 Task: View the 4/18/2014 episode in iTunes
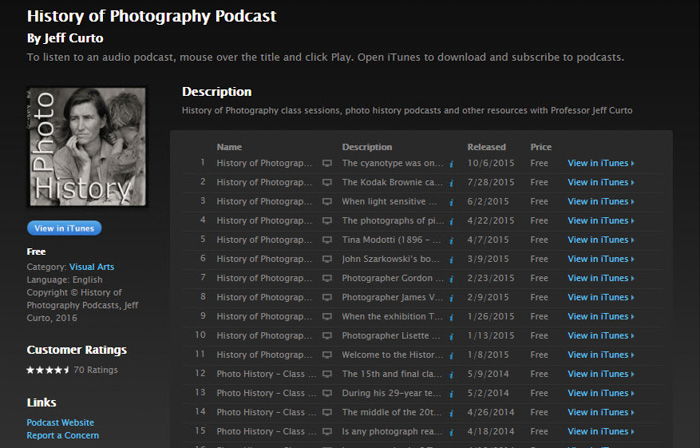[601, 432]
